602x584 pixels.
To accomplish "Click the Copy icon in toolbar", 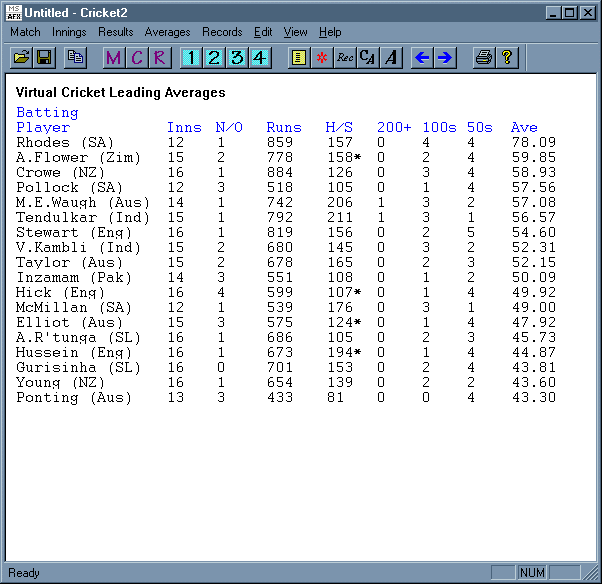I will point(75,58).
